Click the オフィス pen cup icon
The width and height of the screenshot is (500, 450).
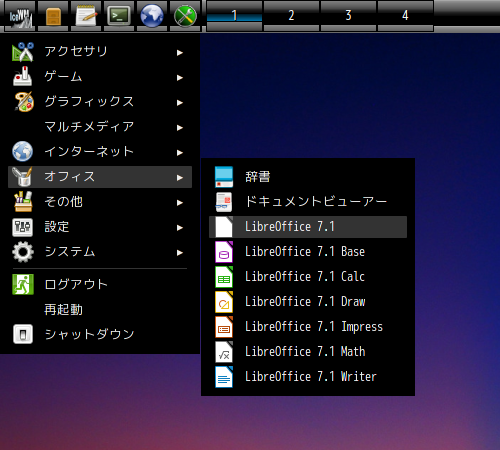(22, 177)
